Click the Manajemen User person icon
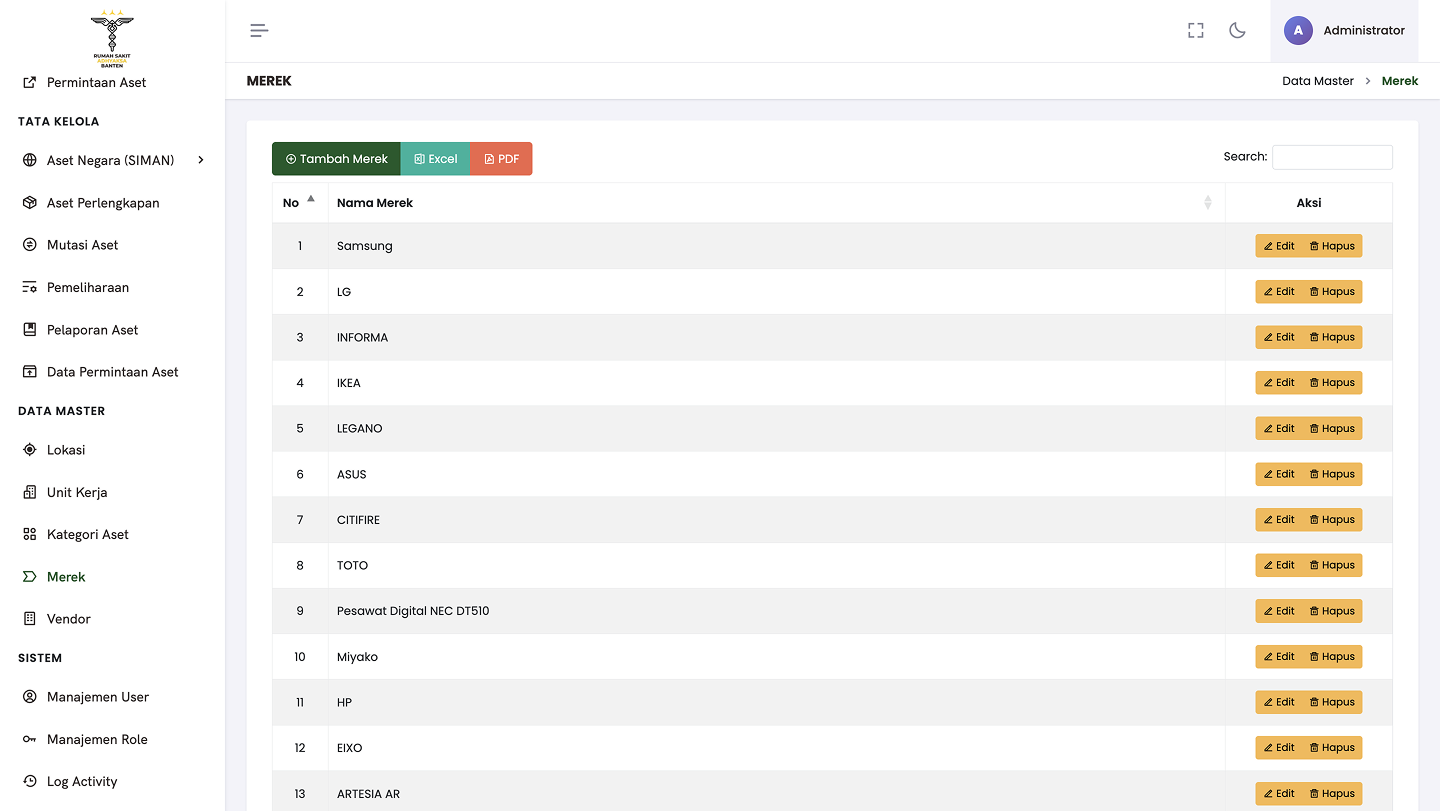This screenshot has width=1440, height=811. (29, 697)
